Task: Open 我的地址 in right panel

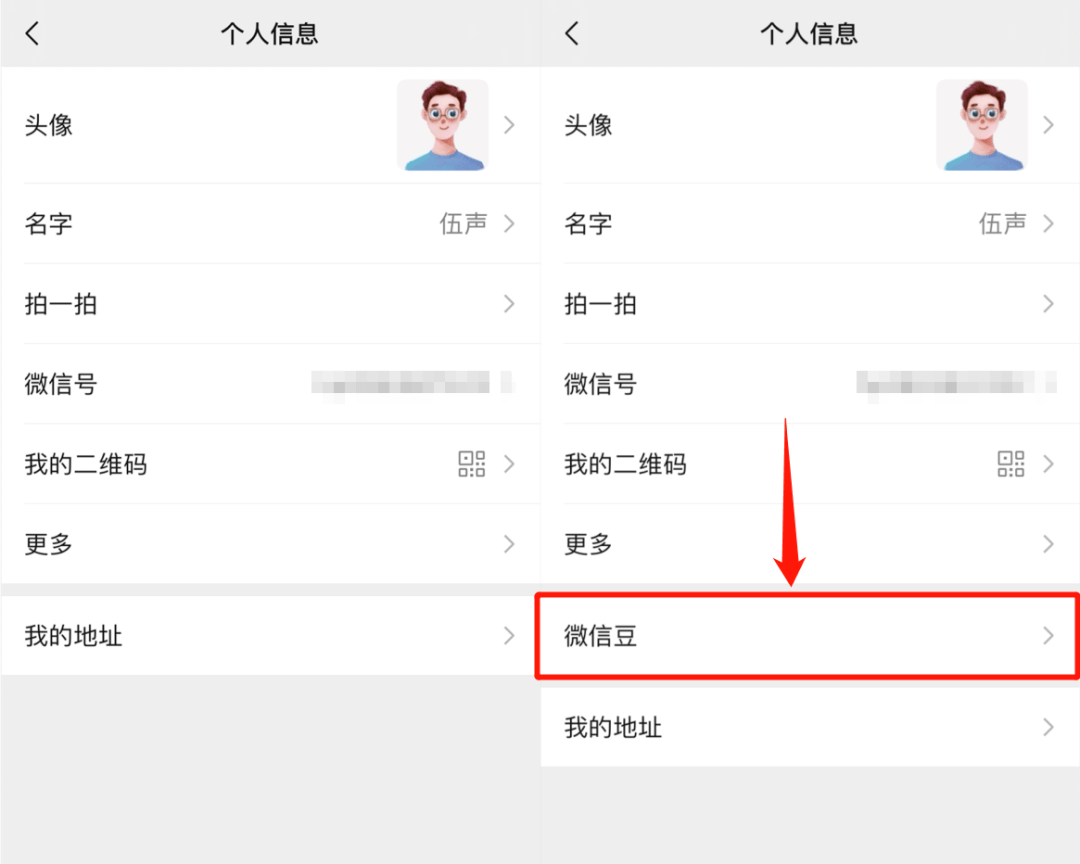Action: pos(810,727)
